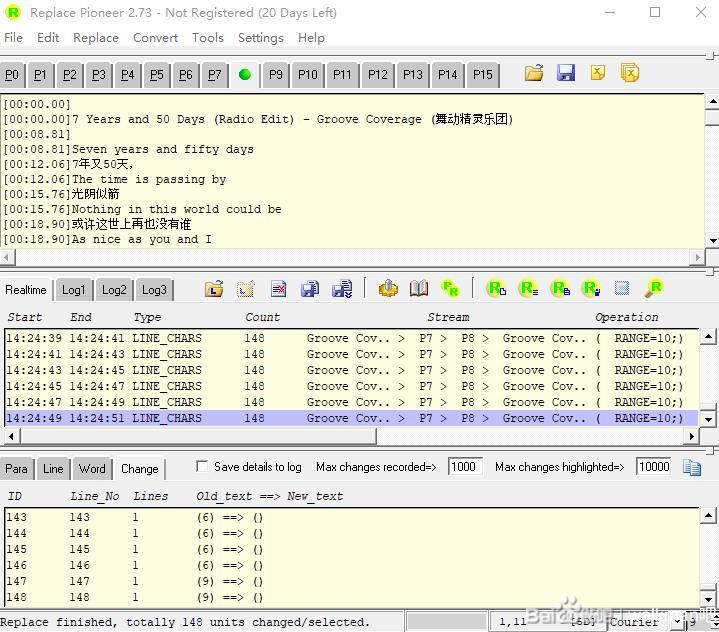This screenshot has height=632, width=719.
Task: Select the log row starting 14:24:39
Action: [351, 338]
